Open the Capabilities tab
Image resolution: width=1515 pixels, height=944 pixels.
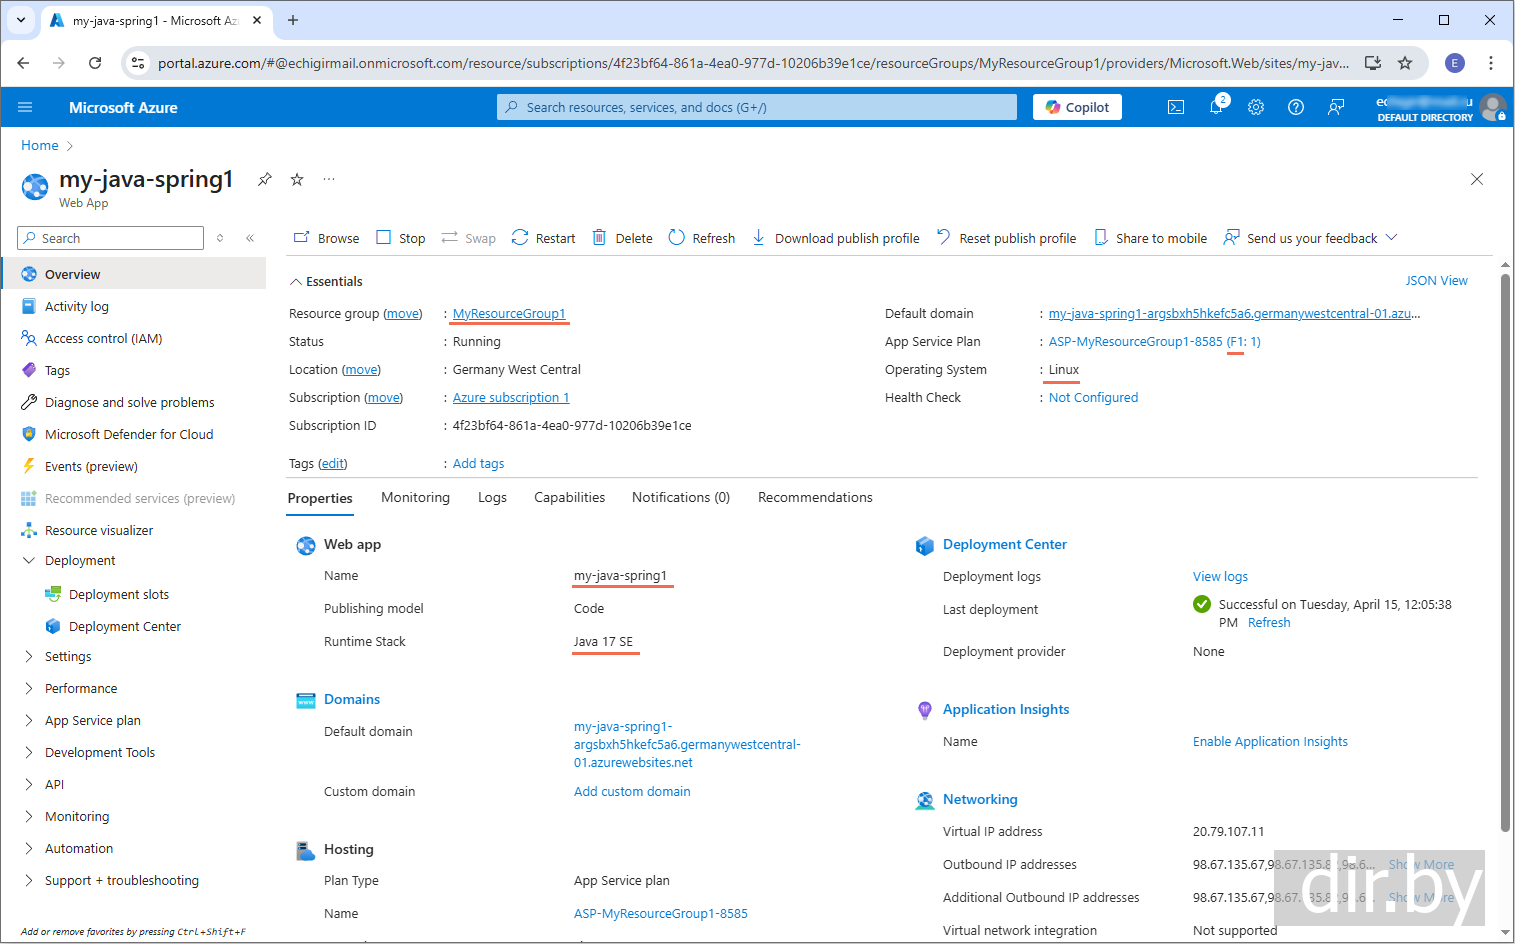(569, 498)
